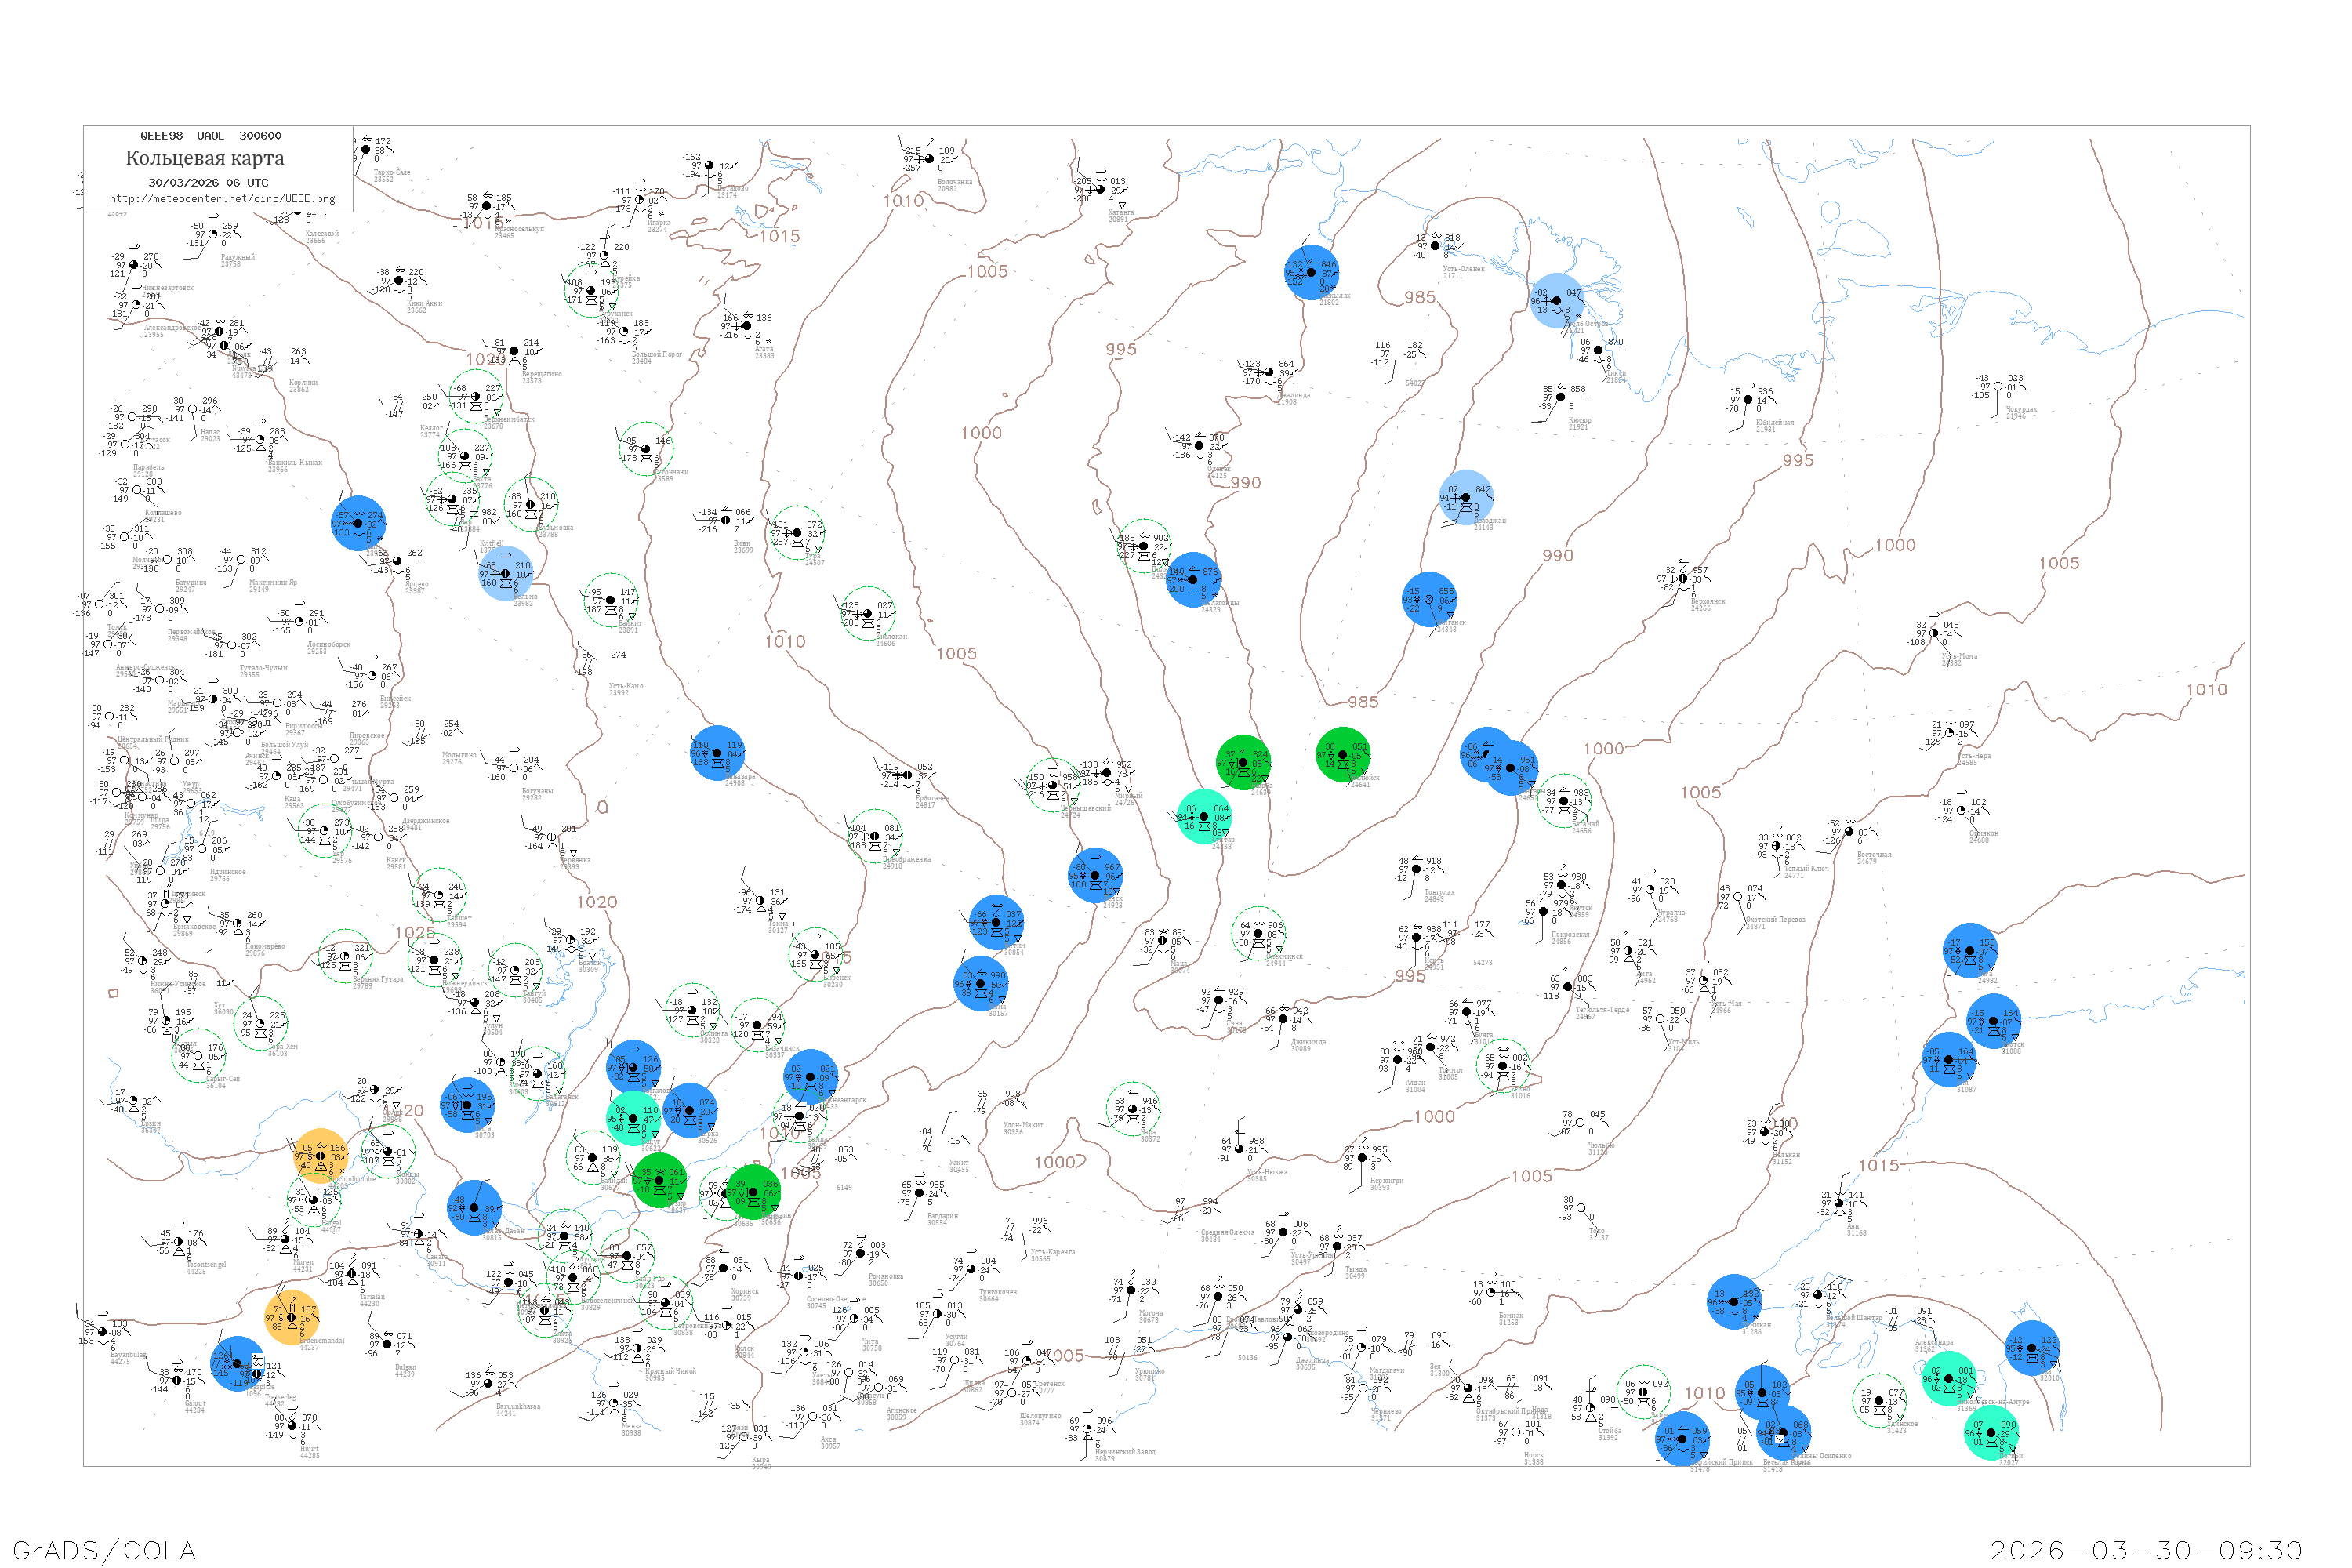
Task: Select the green Vilyuysk 24641 station marker
Action: pos(1343,755)
